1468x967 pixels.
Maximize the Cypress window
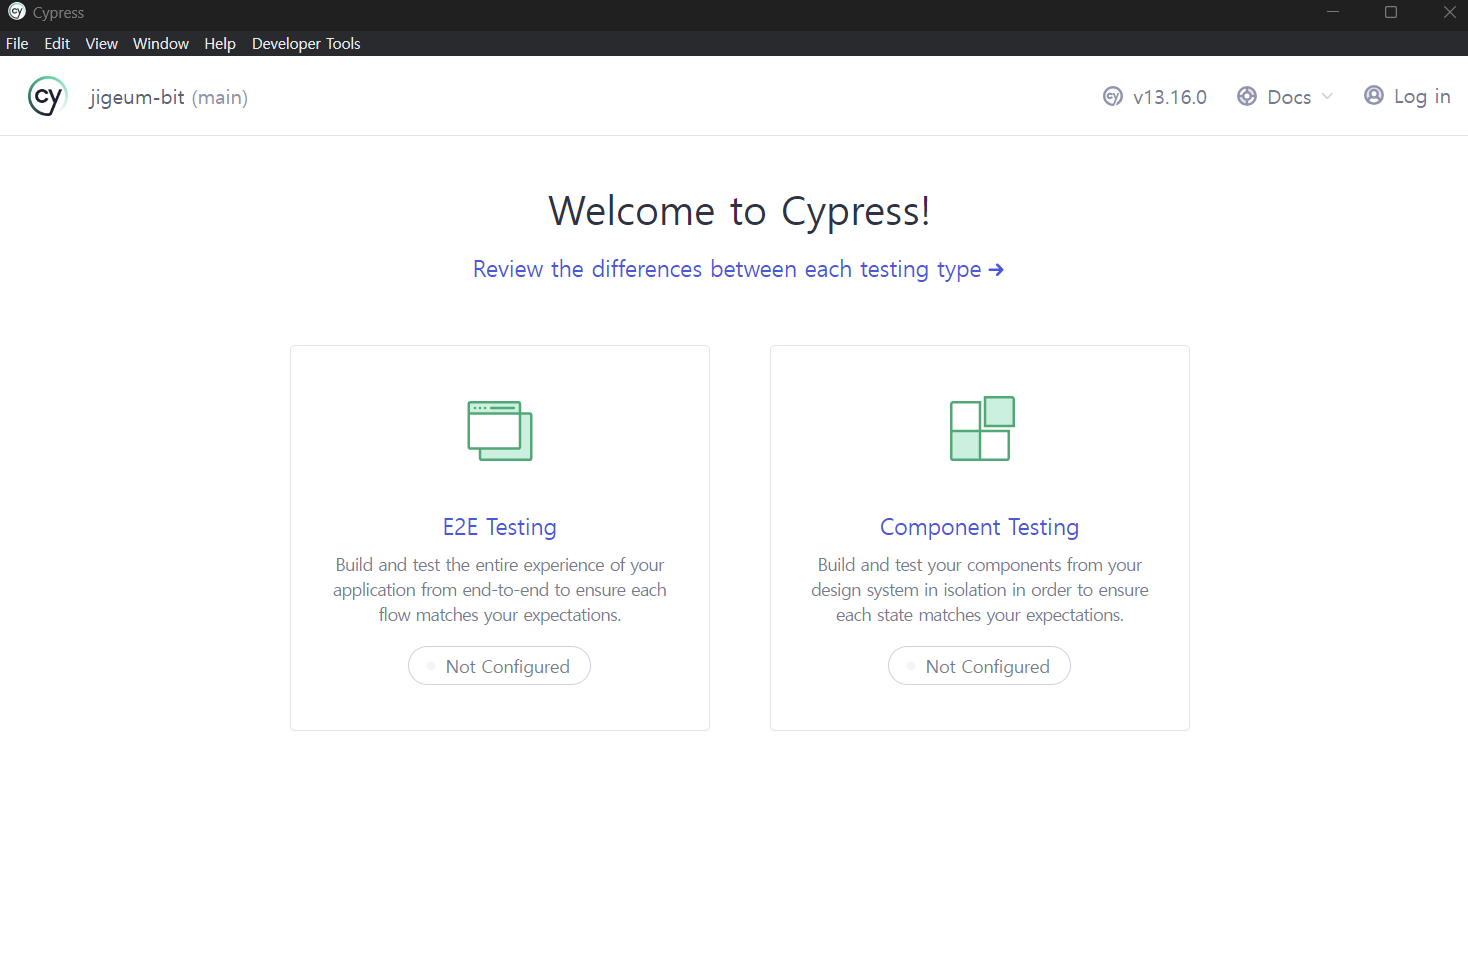click(x=1391, y=12)
